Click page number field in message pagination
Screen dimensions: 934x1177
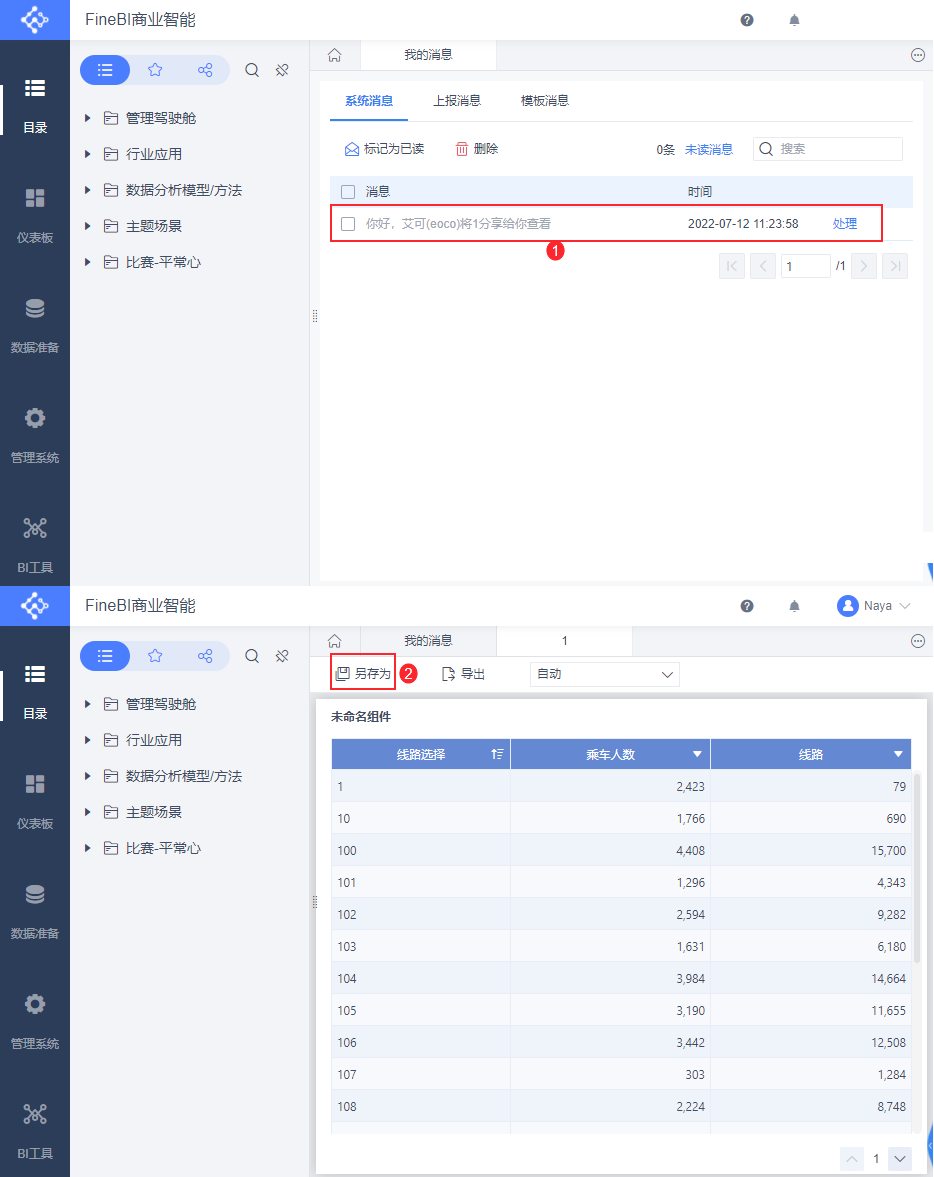[x=806, y=266]
